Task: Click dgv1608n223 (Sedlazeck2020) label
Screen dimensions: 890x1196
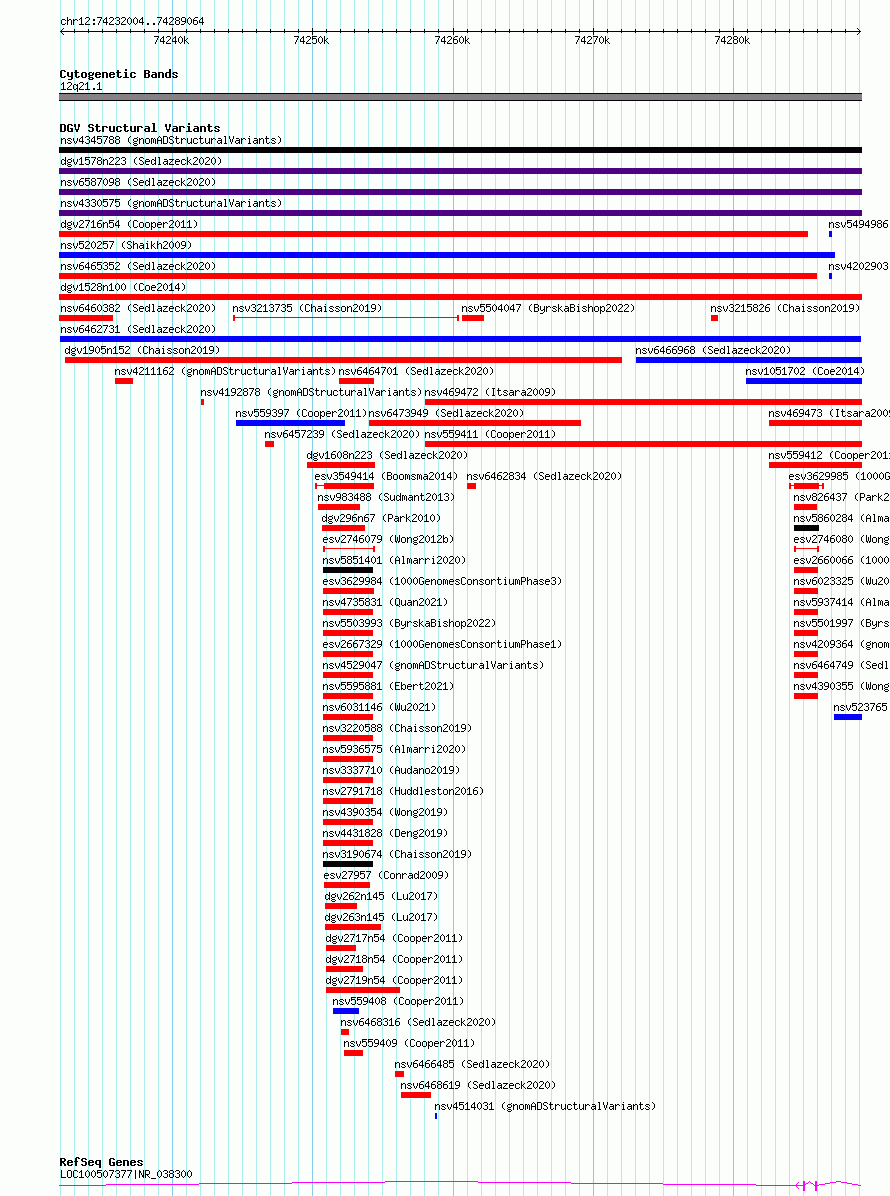Action: click(387, 455)
